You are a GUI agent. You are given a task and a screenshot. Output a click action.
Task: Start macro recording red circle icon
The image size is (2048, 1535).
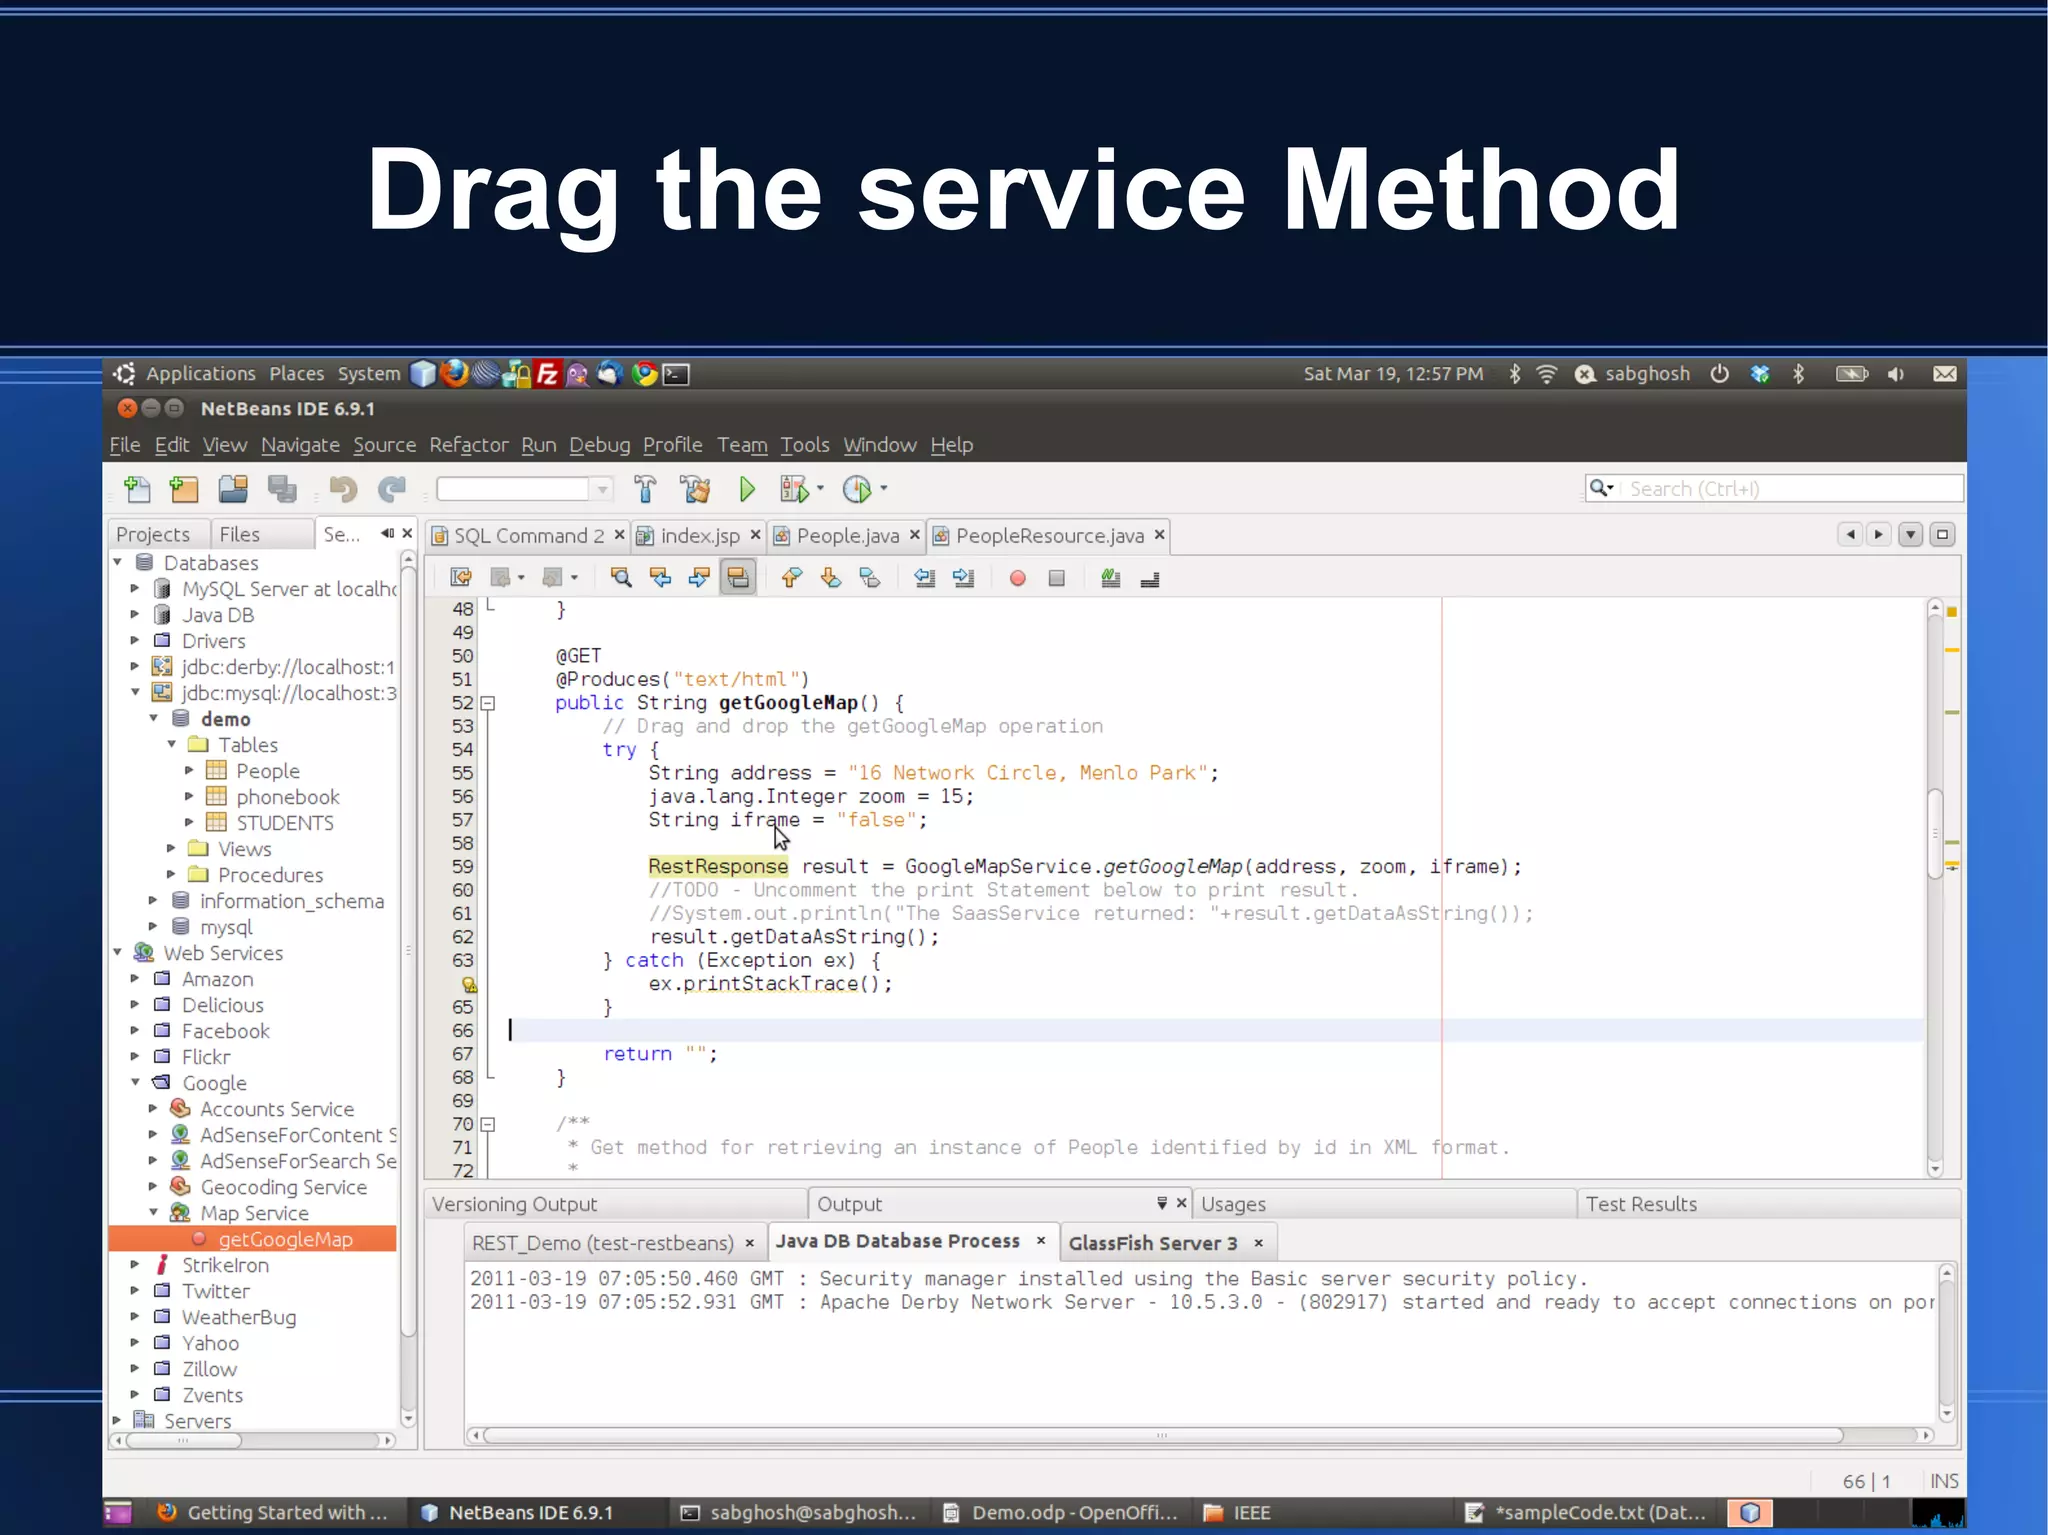pyautogui.click(x=1017, y=578)
